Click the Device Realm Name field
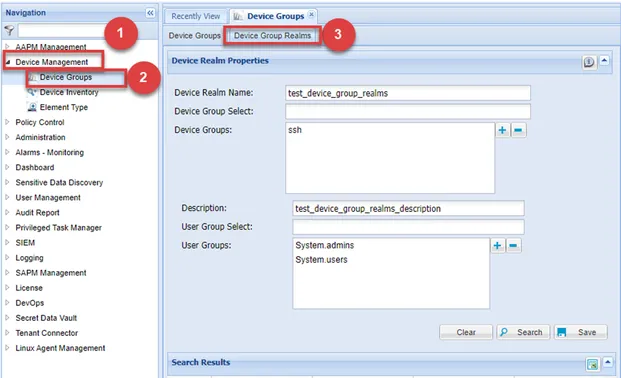Viewport: 621px width, 378px height. 408,93
